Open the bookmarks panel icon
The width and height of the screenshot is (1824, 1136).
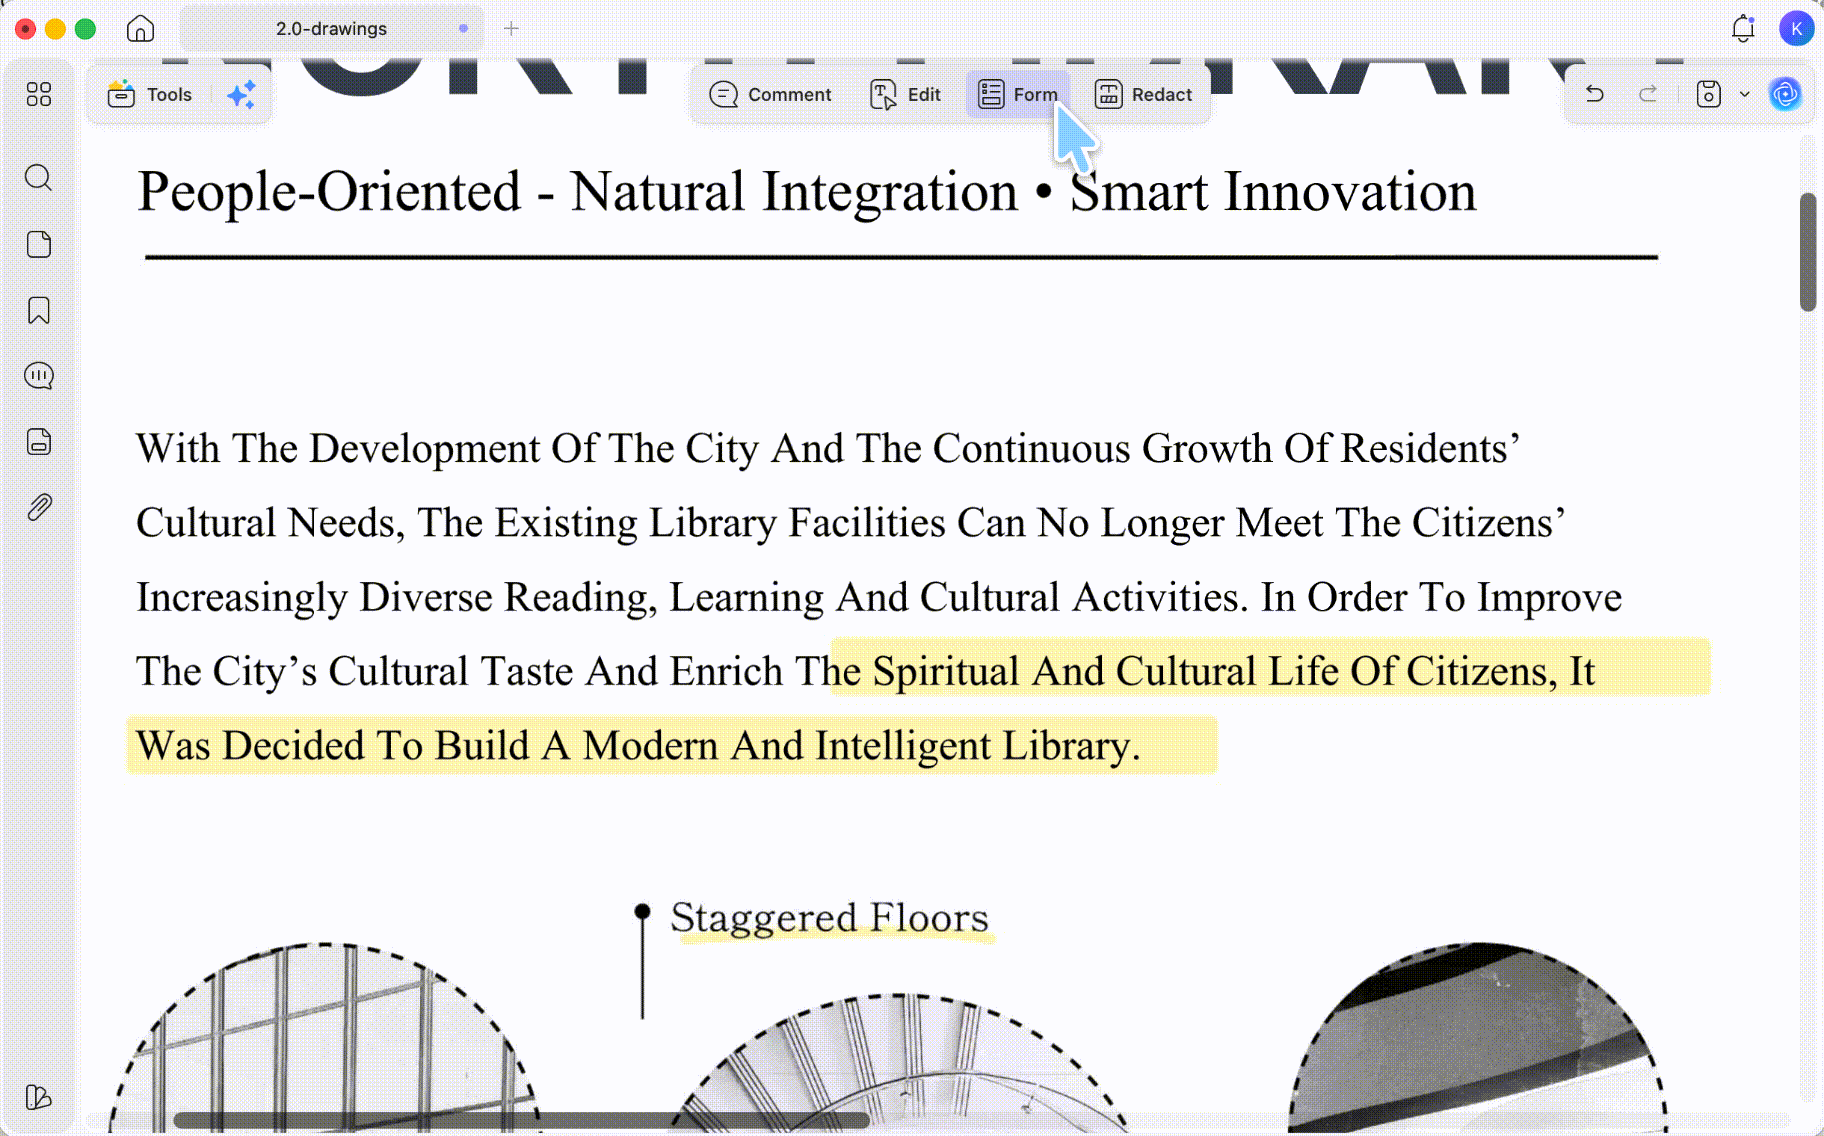pos(39,310)
